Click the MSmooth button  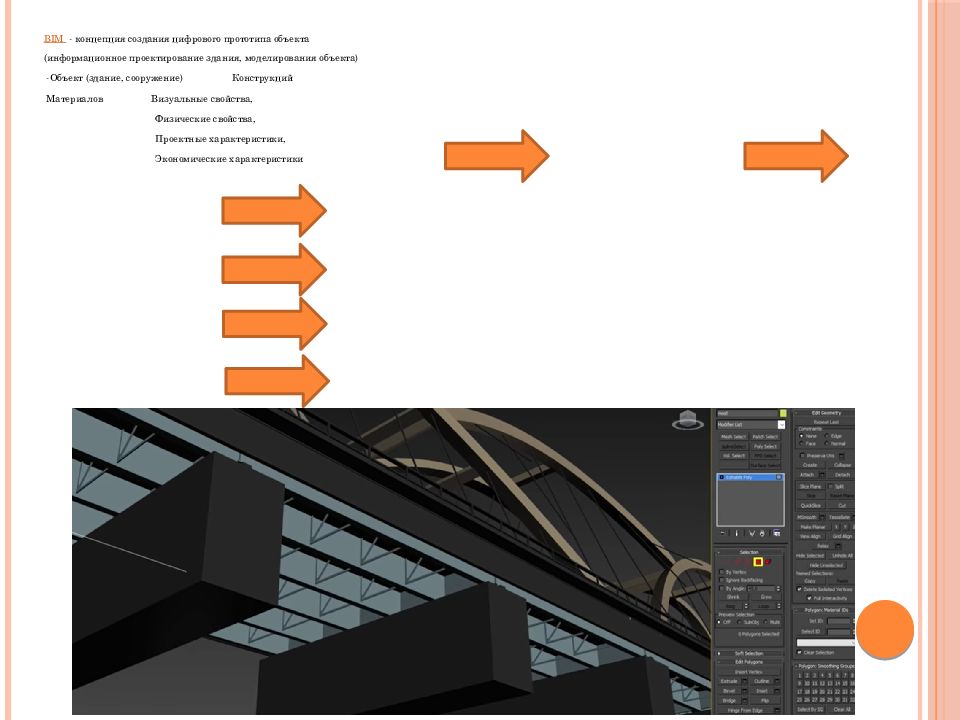pyautogui.click(x=807, y=517)
